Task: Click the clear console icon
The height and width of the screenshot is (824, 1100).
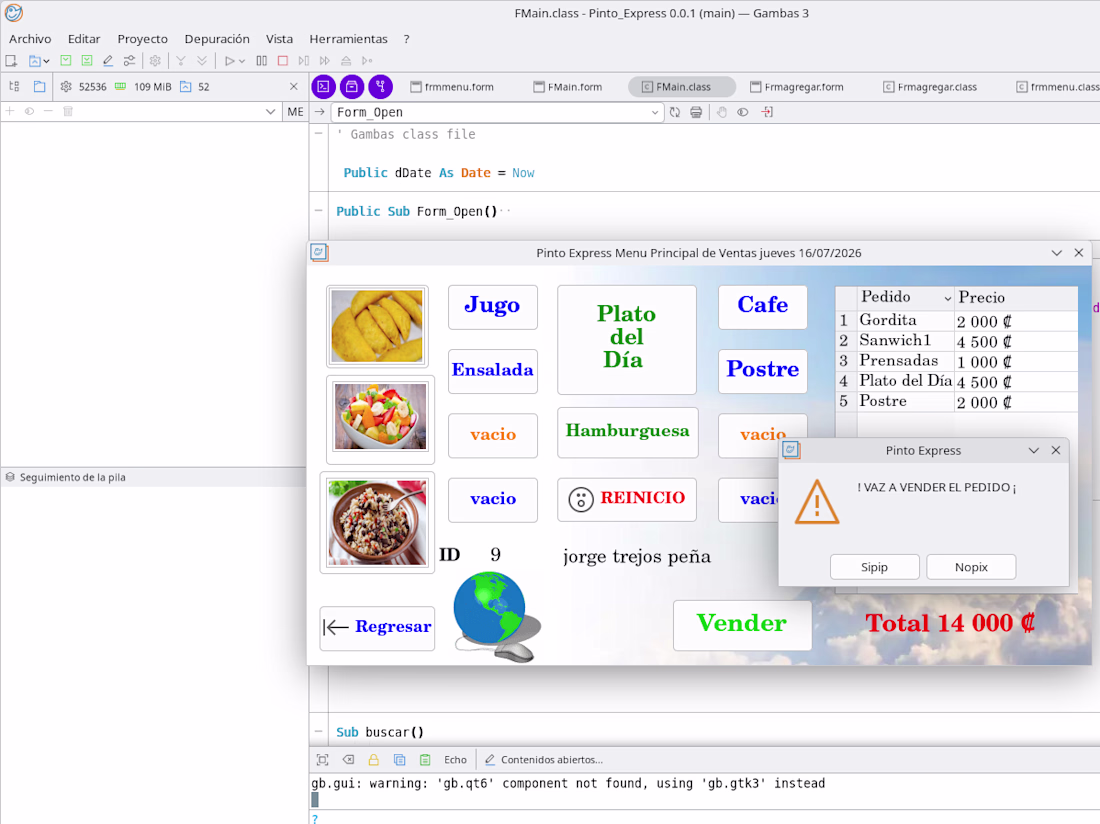Action: [x=348, y=759]
